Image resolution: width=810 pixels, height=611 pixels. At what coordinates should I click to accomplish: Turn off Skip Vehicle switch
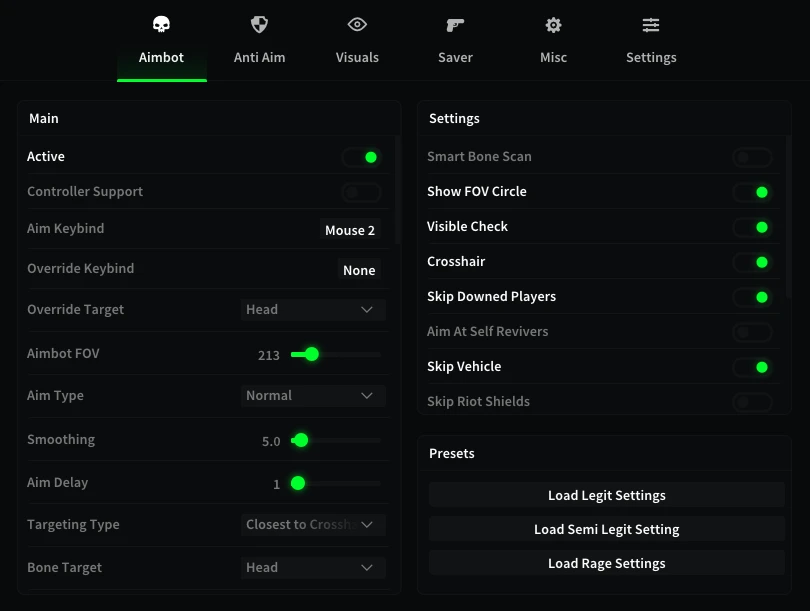[752, 367]
